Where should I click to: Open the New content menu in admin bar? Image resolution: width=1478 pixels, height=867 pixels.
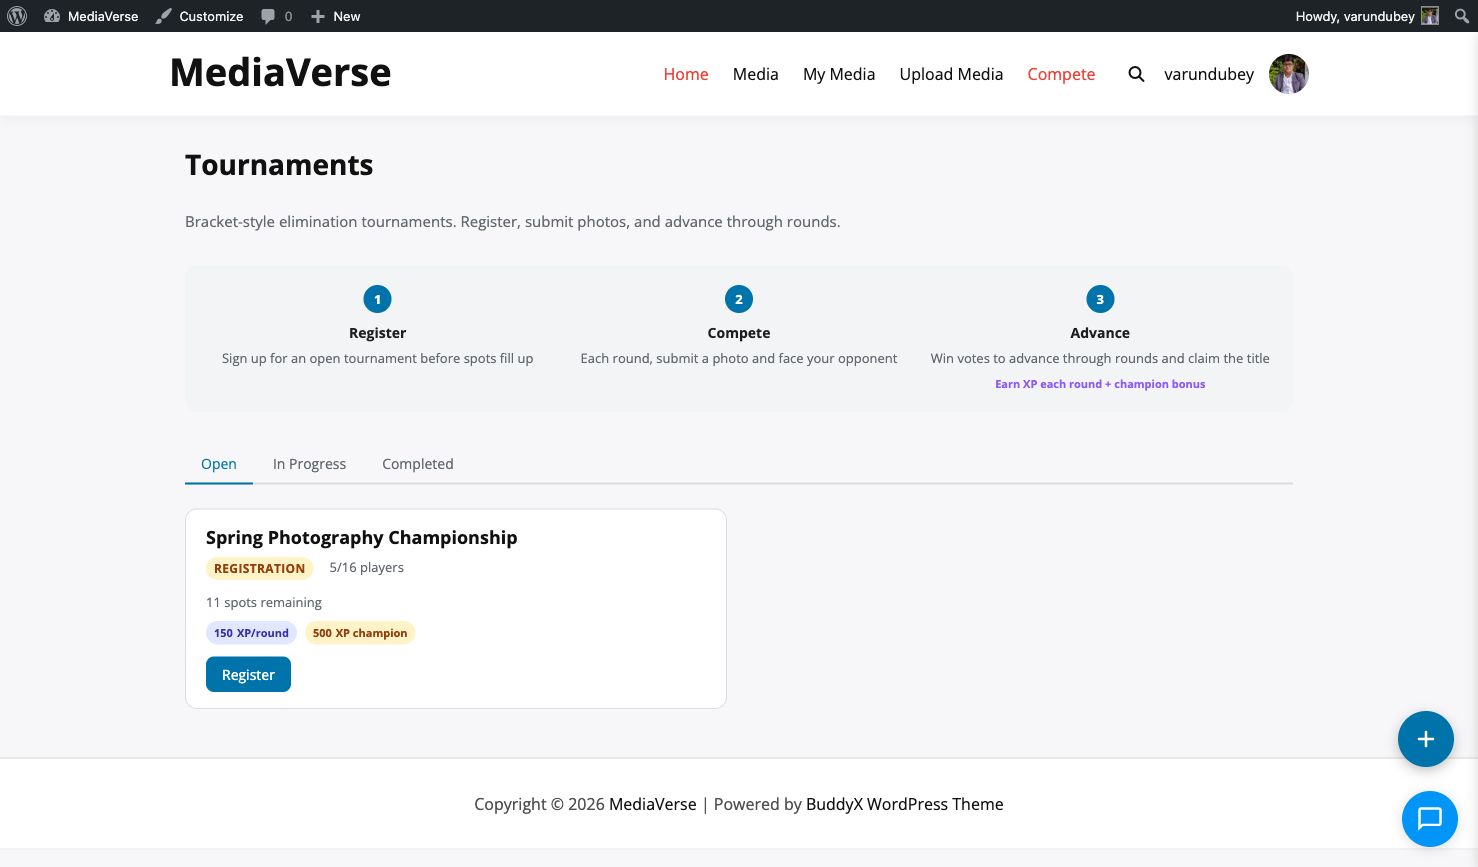click(x=336, y=16)
